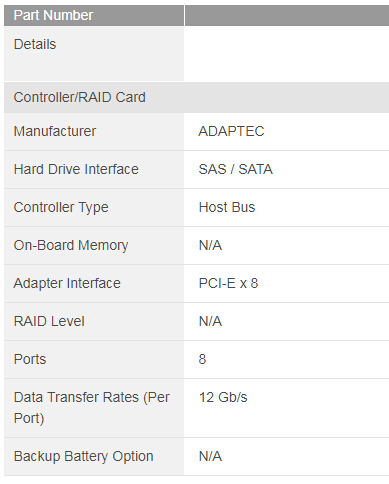
Task: Select the Manufacturer label
Action: (55, 131)
